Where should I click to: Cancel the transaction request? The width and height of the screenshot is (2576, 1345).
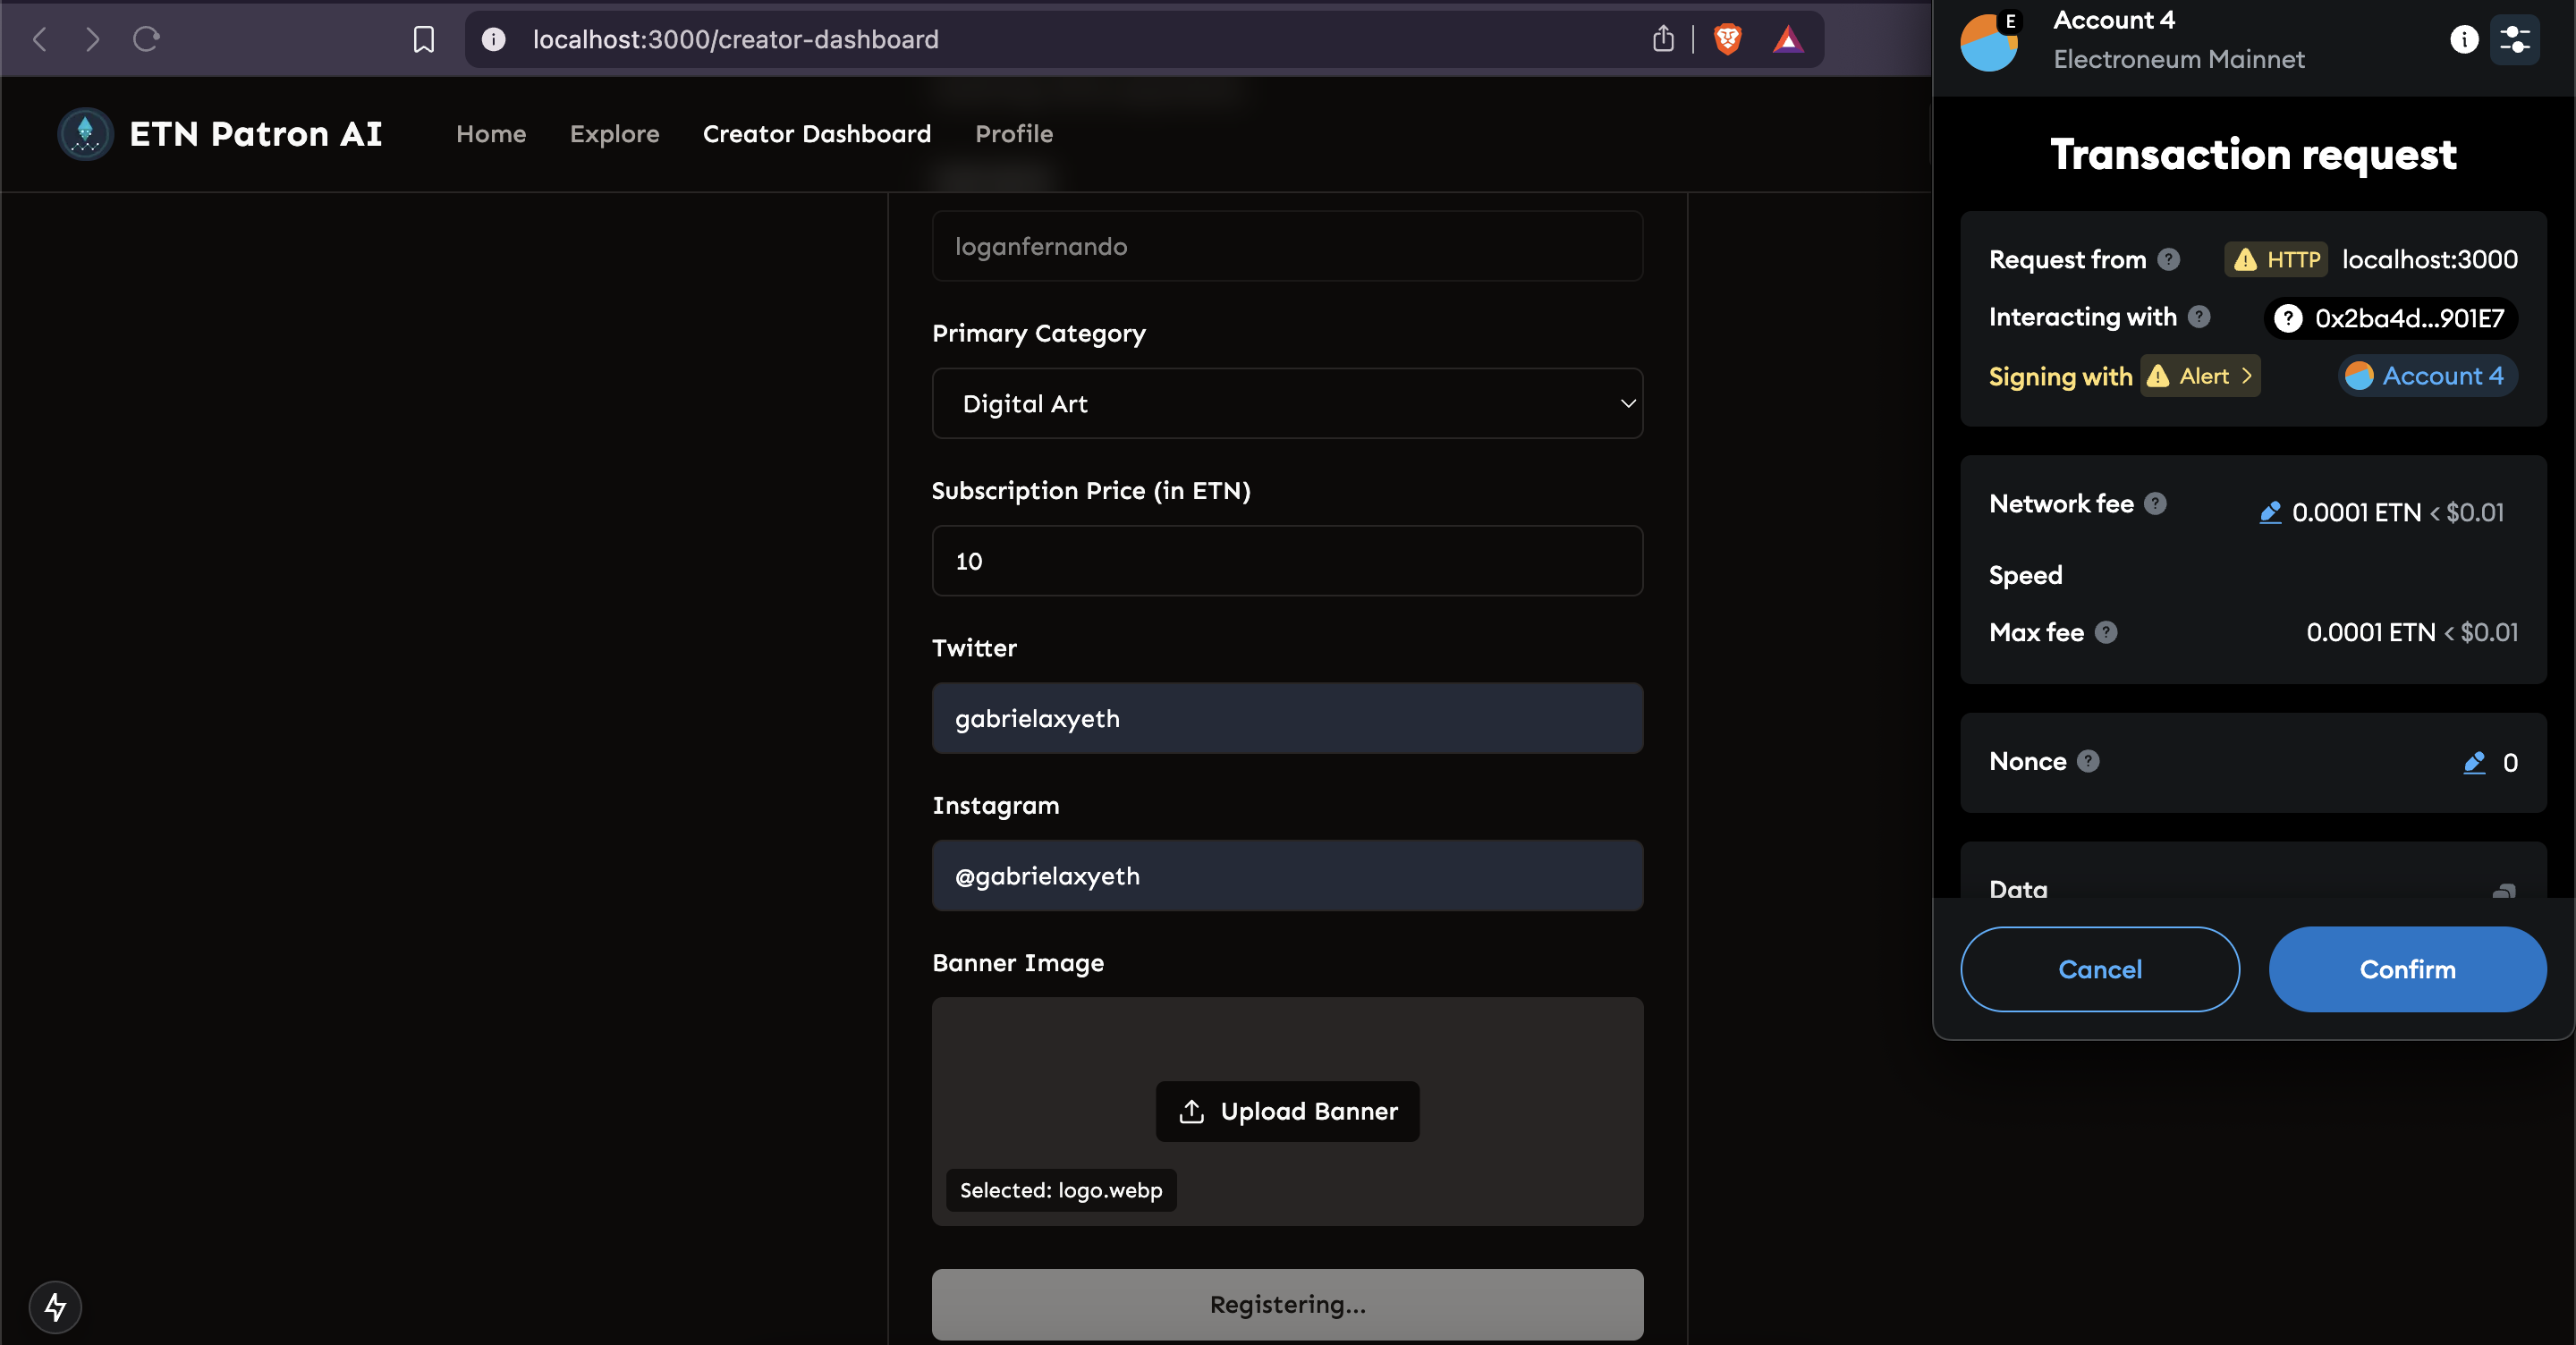click(2099, 969)
